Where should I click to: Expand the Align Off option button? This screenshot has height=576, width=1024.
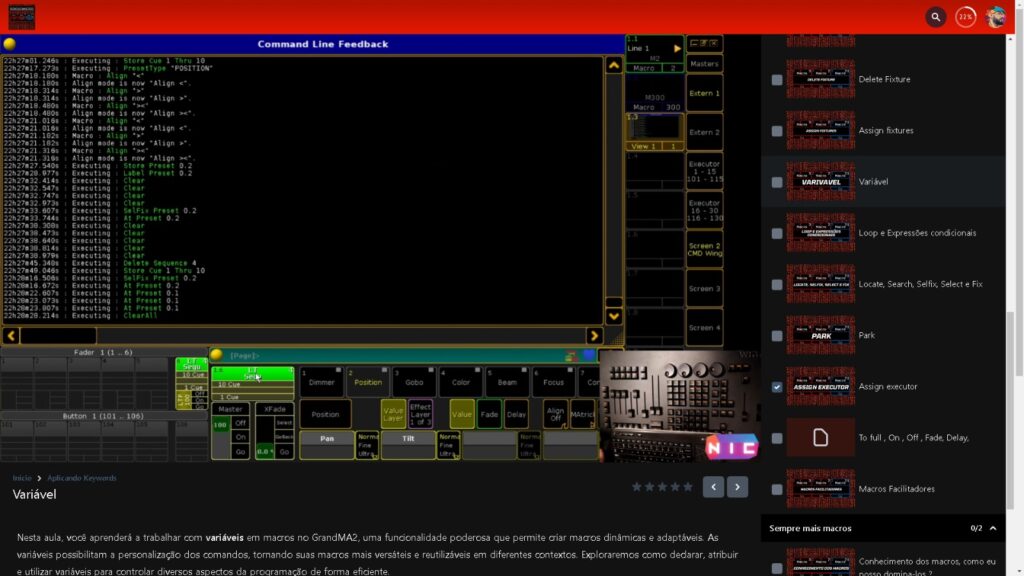pos(555,413)
